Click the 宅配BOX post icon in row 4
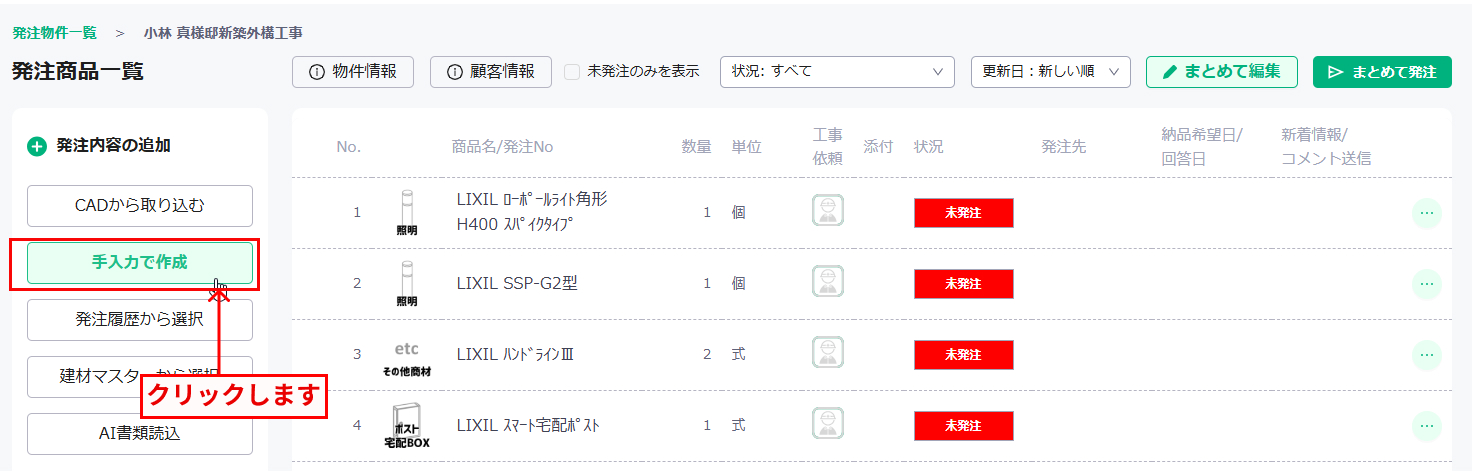The width and height of the screenshot is (1472, 475). (x=407, y=427)
